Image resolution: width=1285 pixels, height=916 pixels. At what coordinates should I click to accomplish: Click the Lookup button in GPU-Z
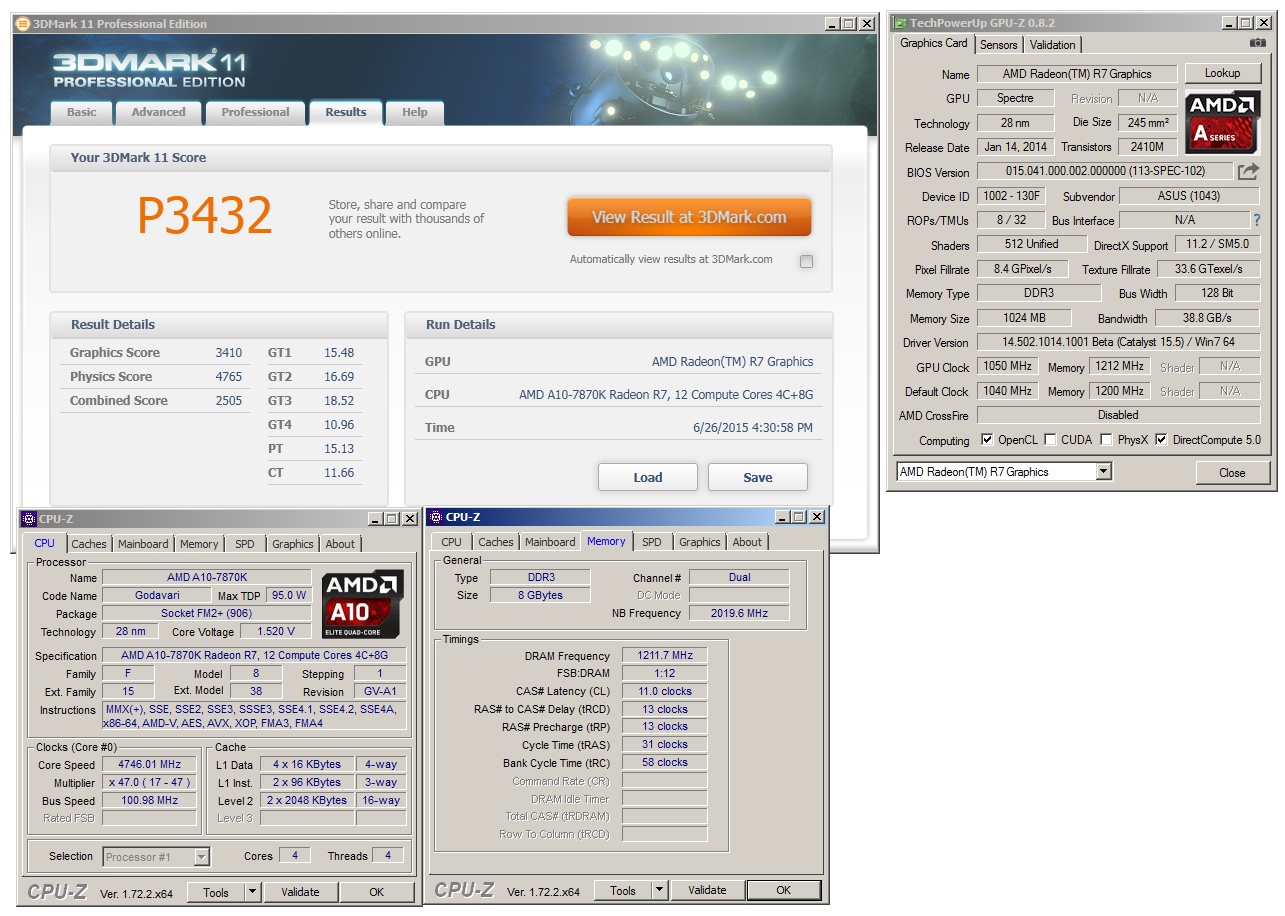1222,73
